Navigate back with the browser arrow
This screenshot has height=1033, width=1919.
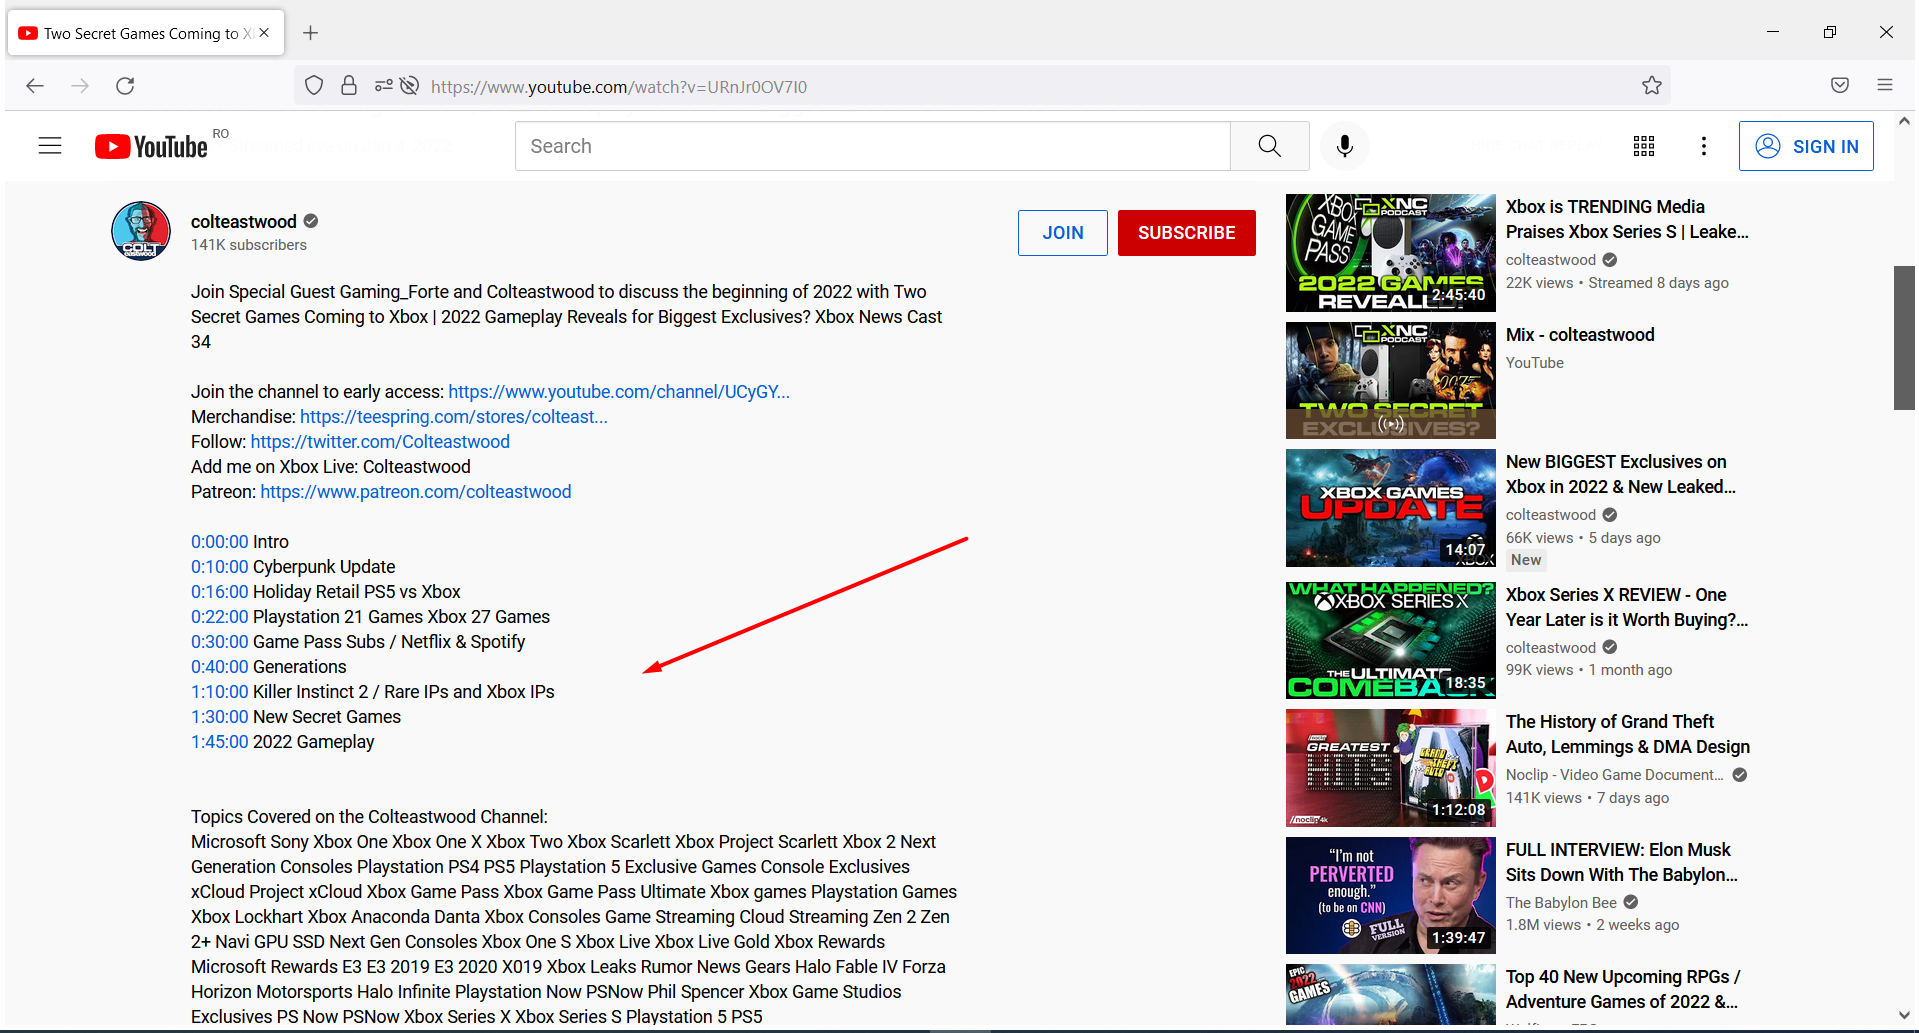(35, 86)
